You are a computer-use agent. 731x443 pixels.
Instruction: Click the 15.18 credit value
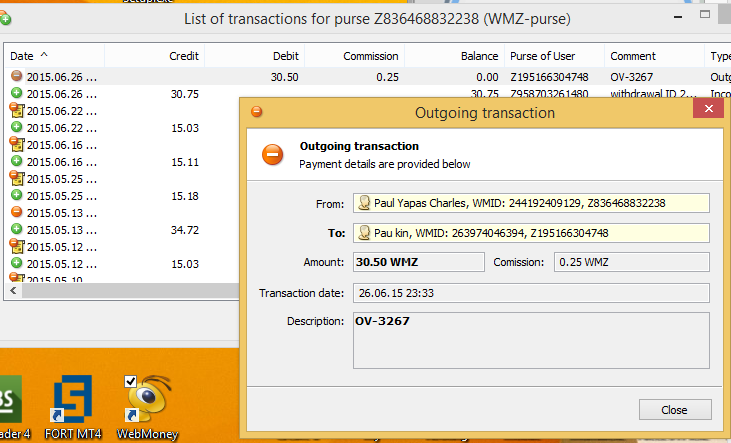[185, 196]
